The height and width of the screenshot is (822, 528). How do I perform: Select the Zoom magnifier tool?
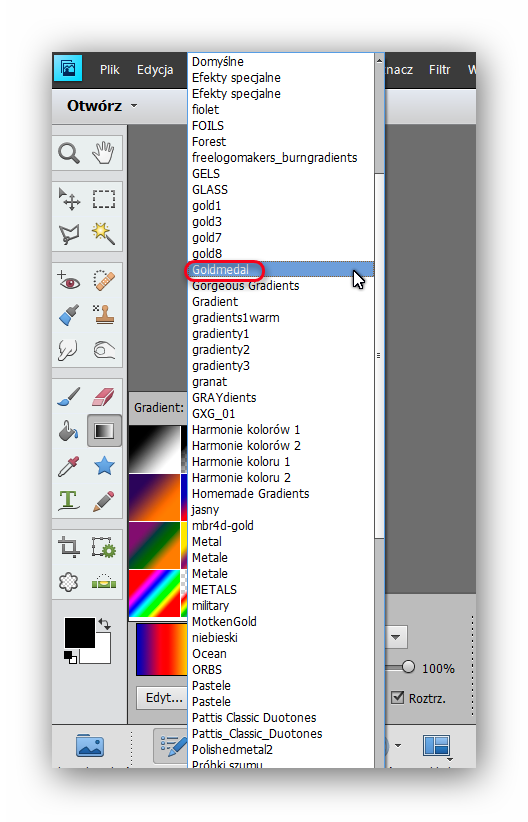point(69,153)
